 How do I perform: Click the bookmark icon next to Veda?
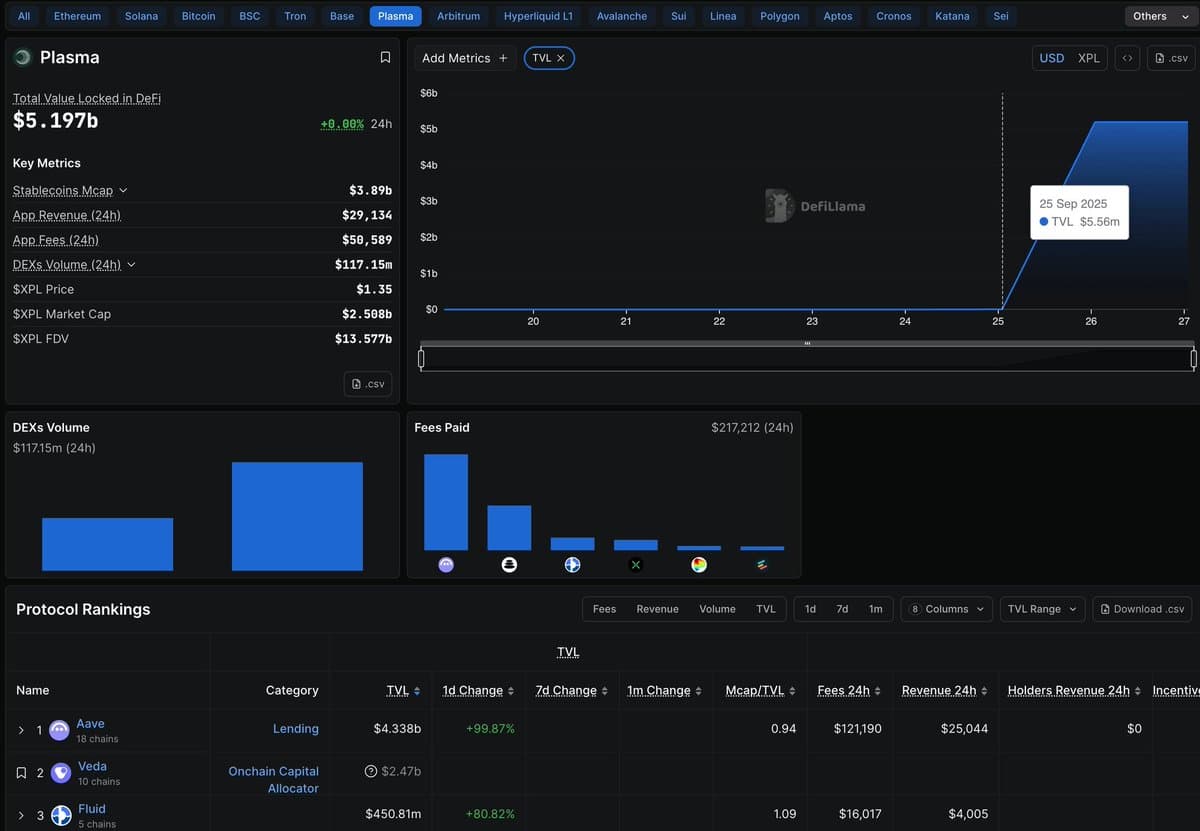point(21,772)
